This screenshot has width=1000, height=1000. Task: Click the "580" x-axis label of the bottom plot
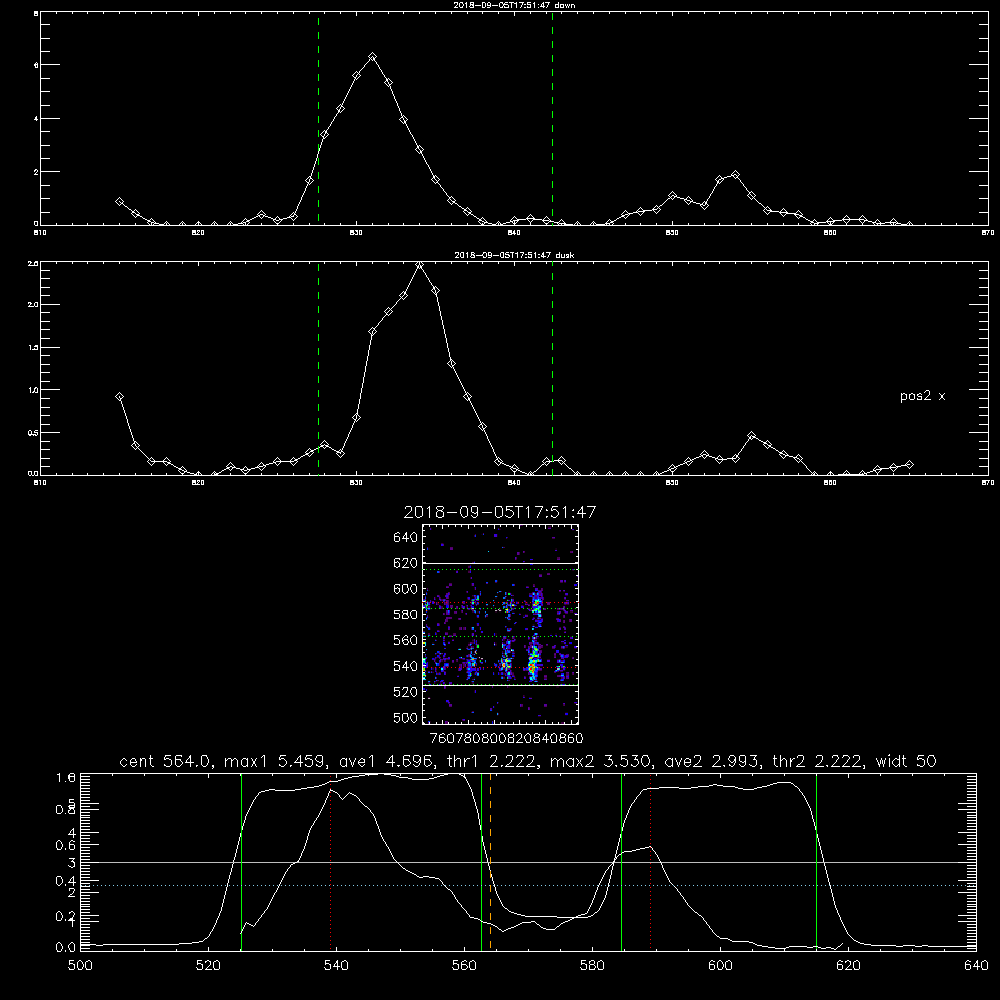(592, 966)
